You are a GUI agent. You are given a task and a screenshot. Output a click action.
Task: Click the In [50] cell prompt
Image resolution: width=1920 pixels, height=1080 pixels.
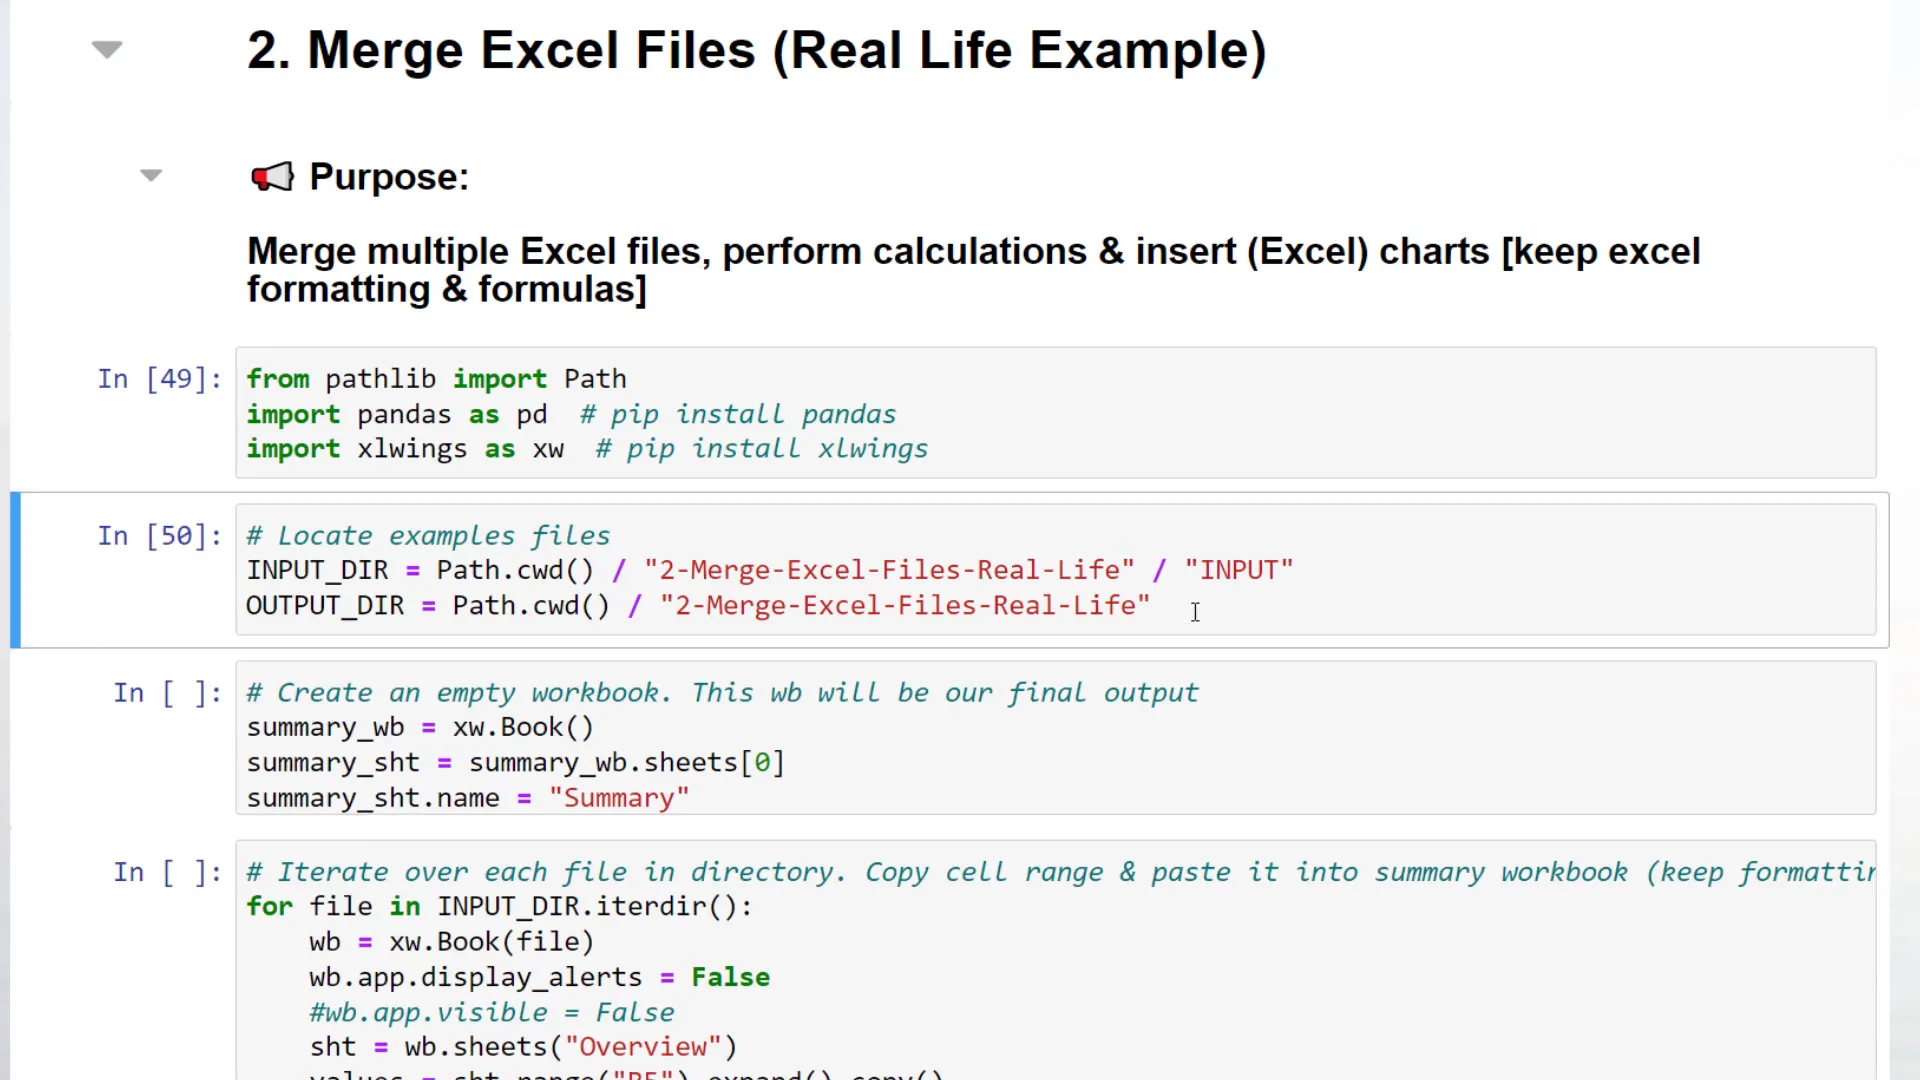(159, 536)
